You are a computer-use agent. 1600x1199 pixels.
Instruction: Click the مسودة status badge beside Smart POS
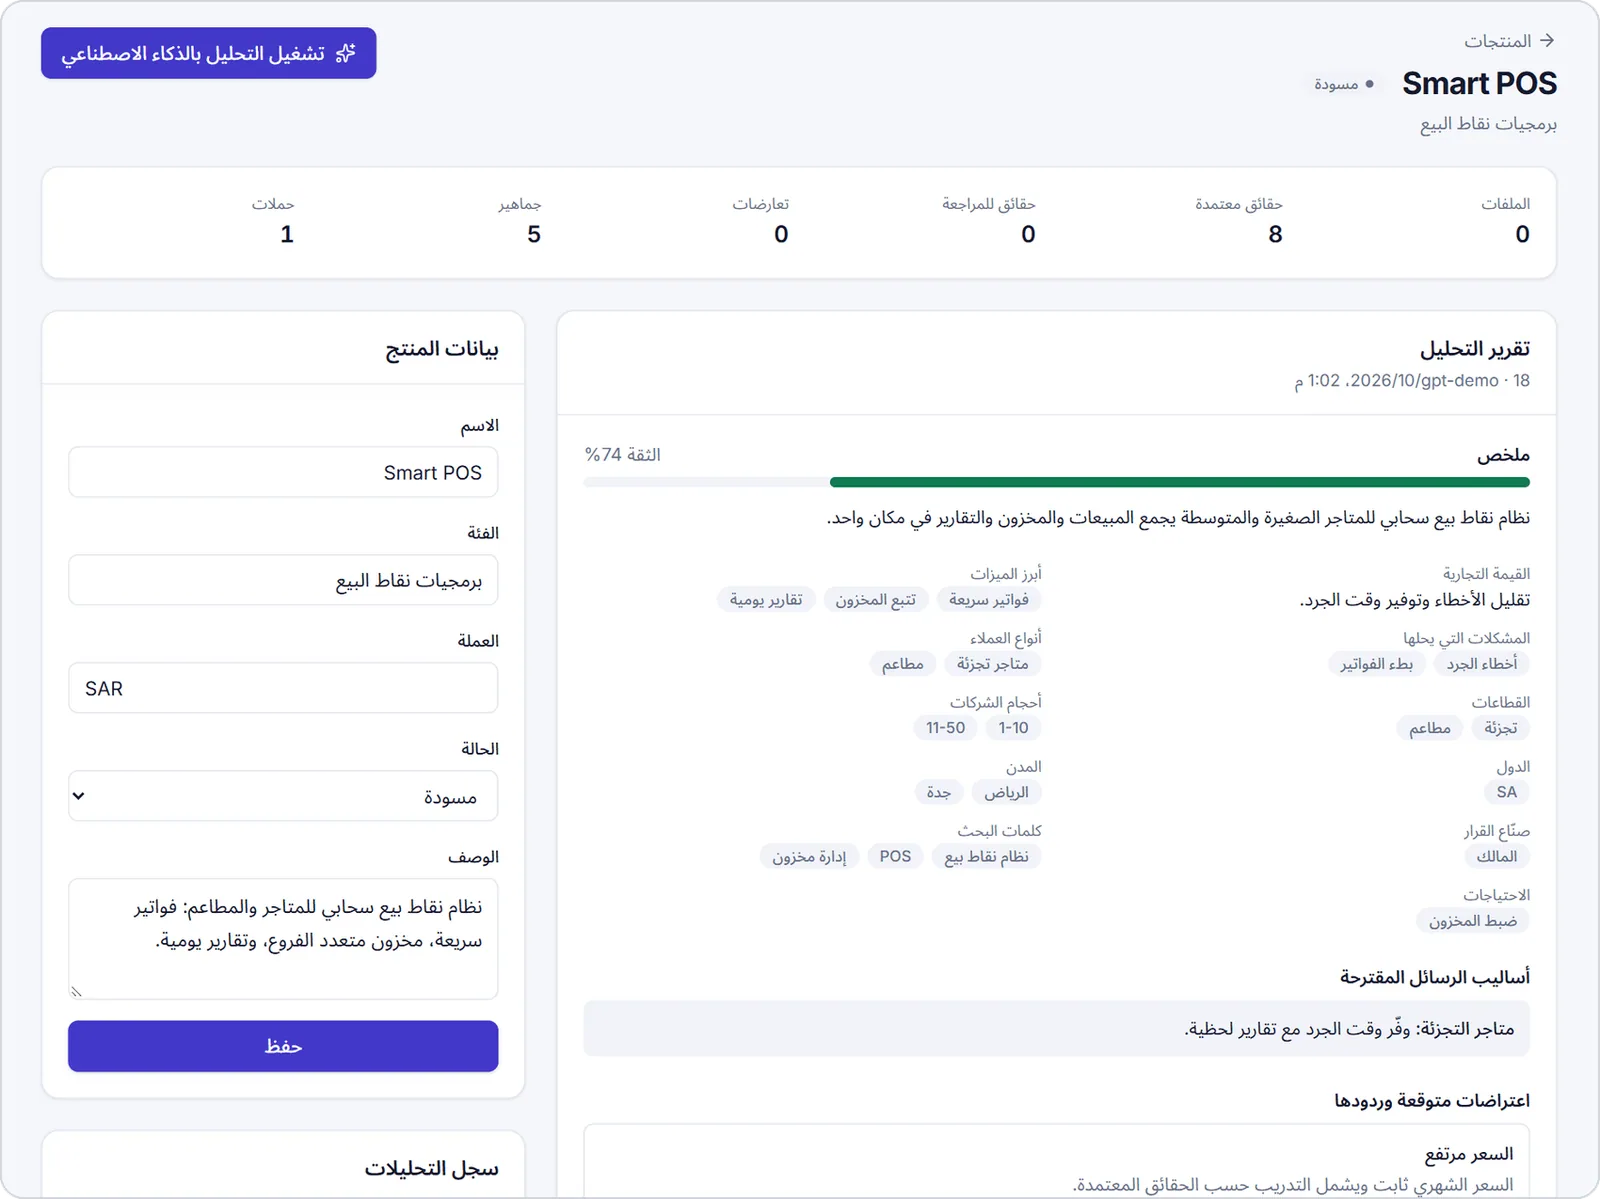(1344, 85)
